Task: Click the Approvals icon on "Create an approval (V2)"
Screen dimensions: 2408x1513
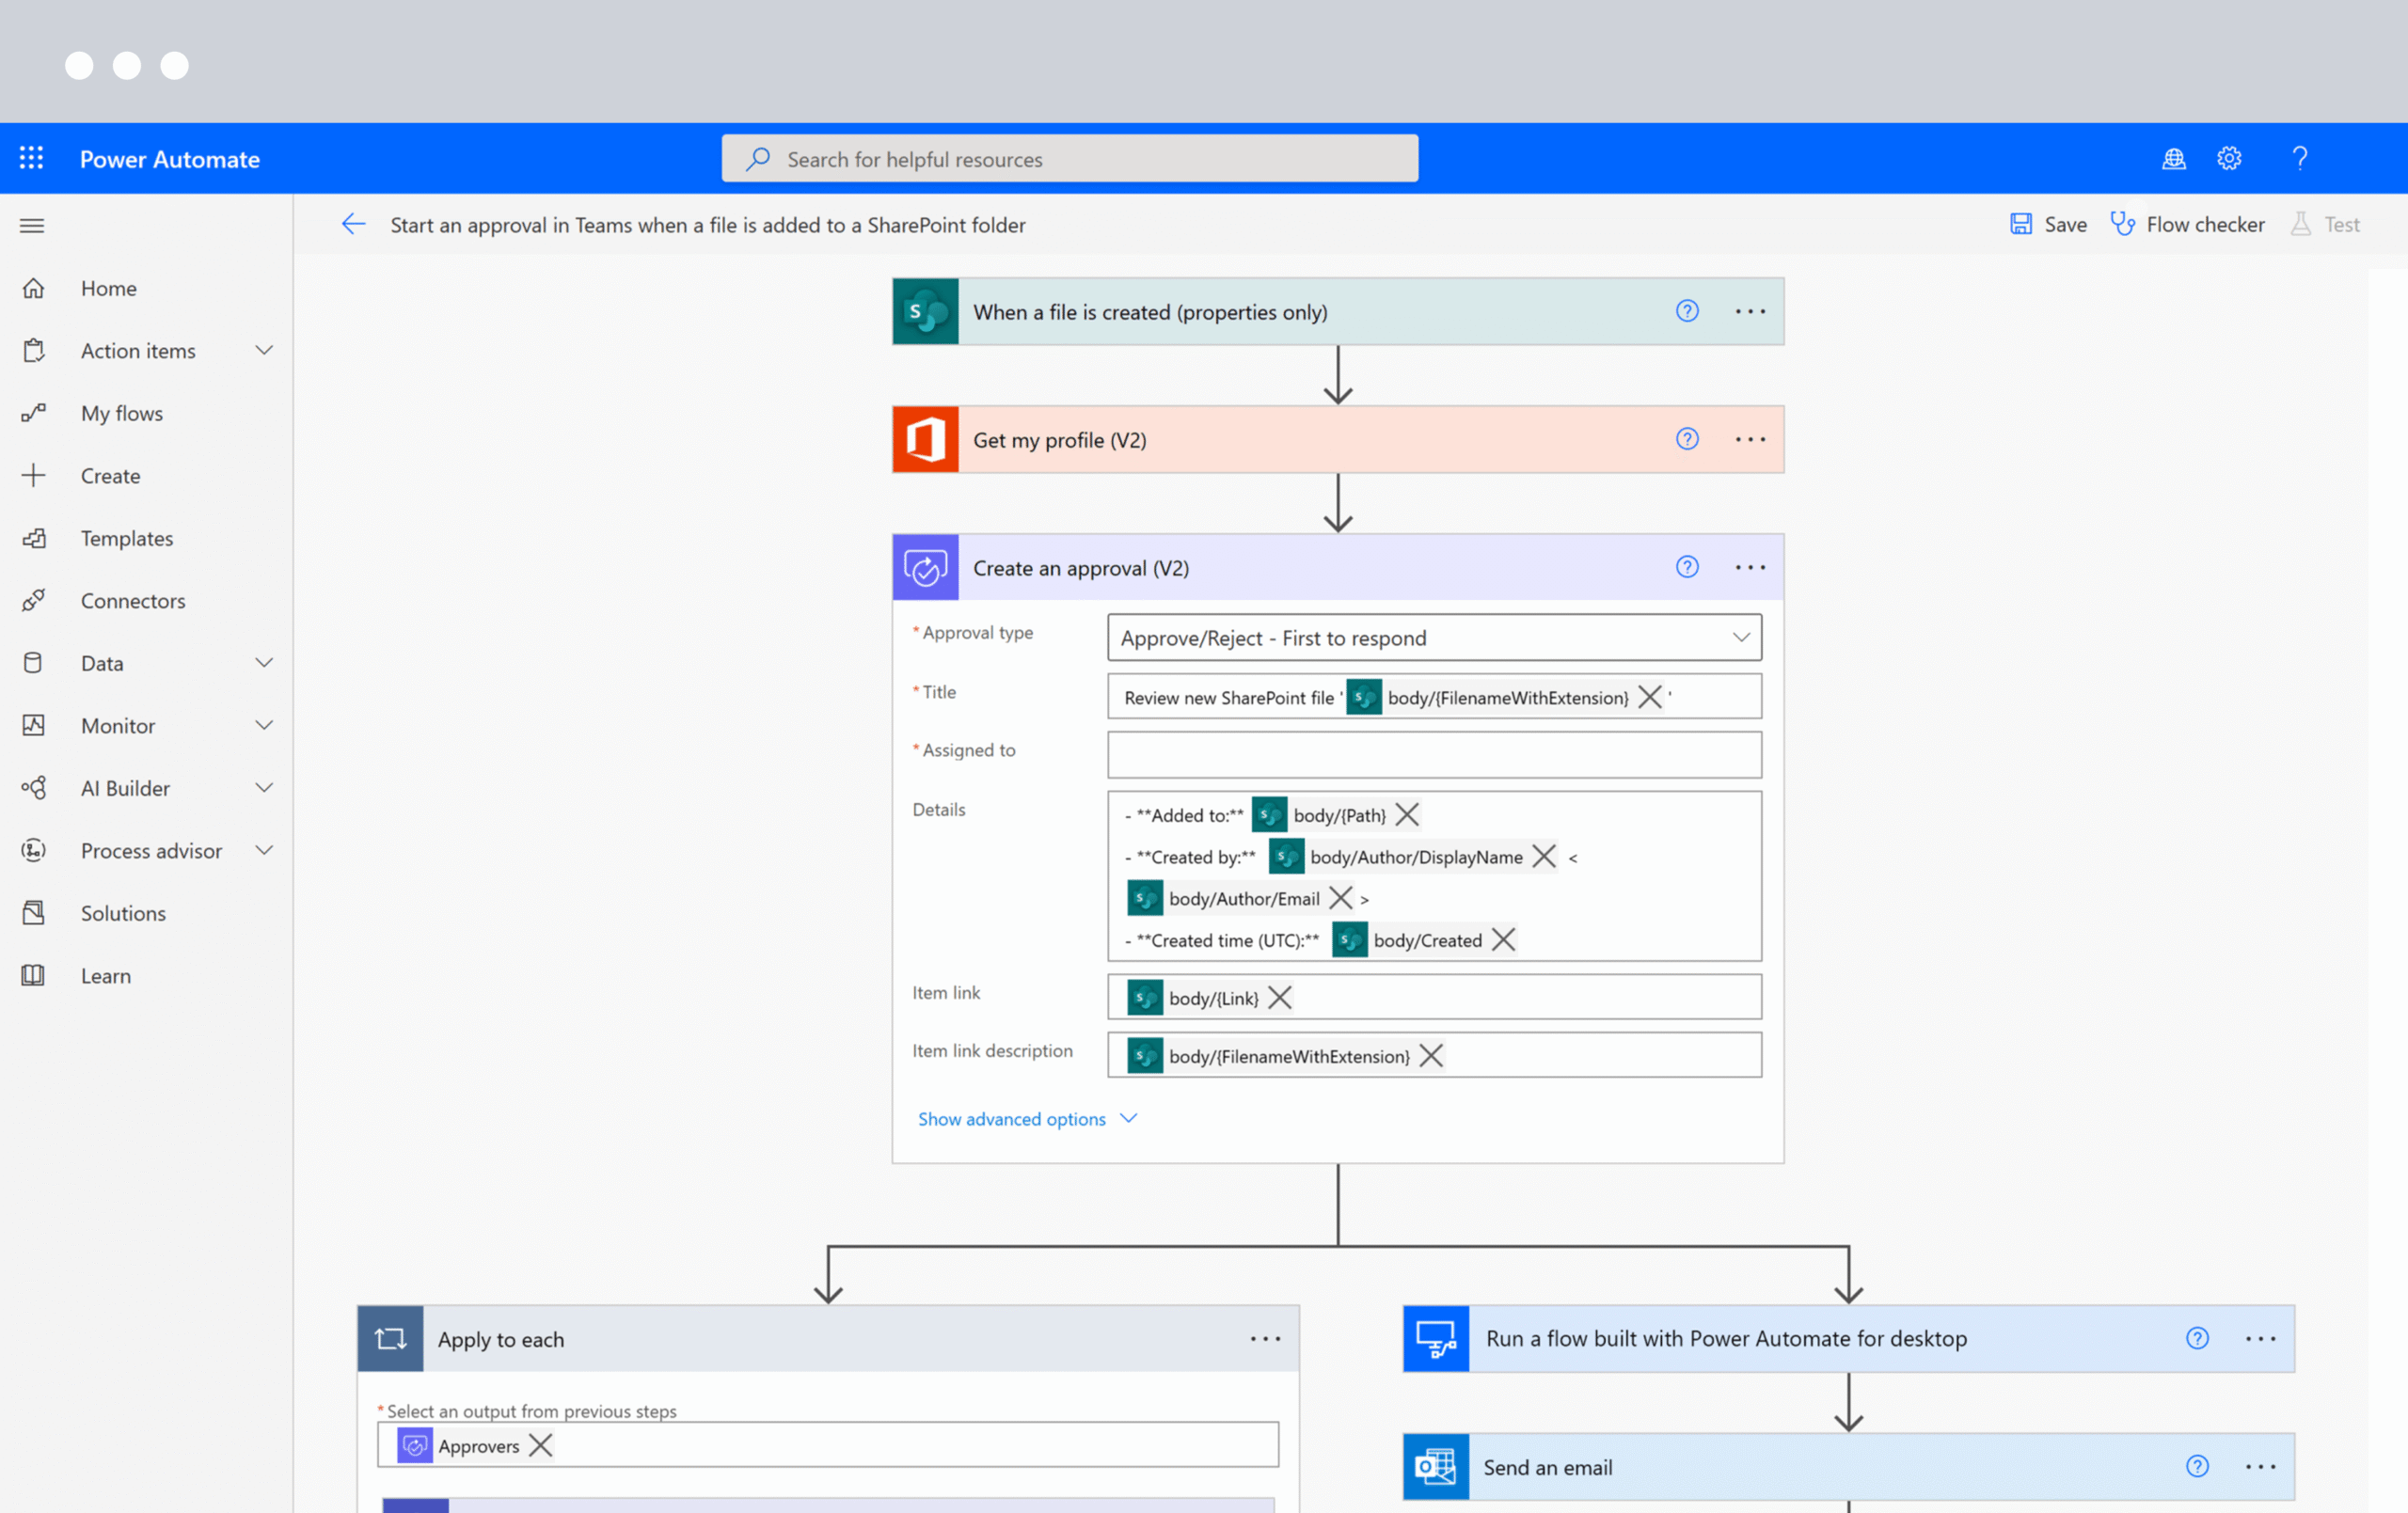Action: coord(924,567)
